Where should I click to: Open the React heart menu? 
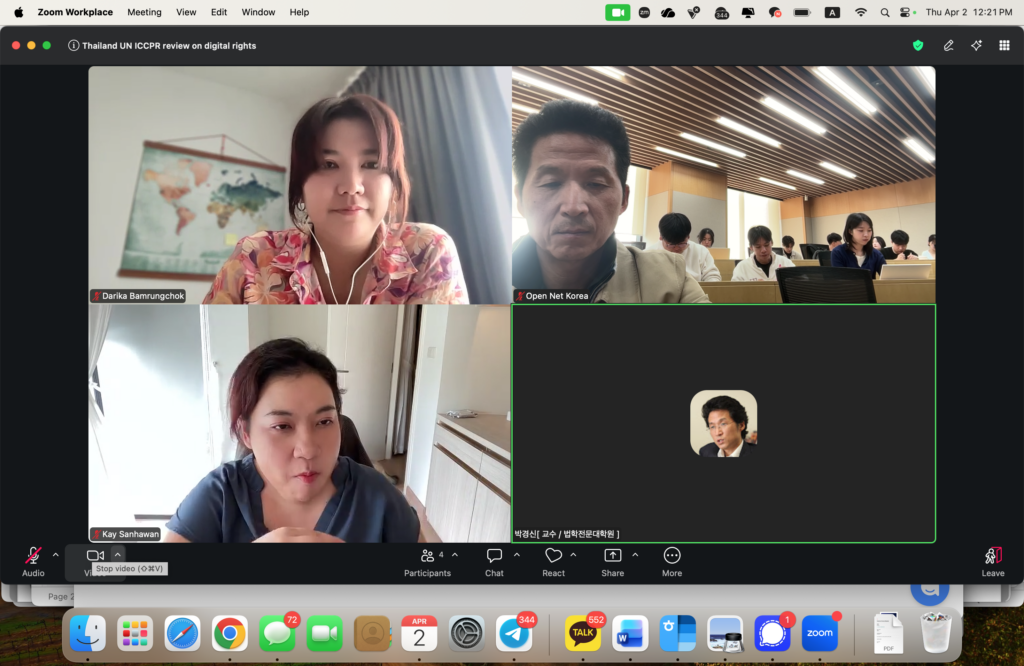(553, 556)
